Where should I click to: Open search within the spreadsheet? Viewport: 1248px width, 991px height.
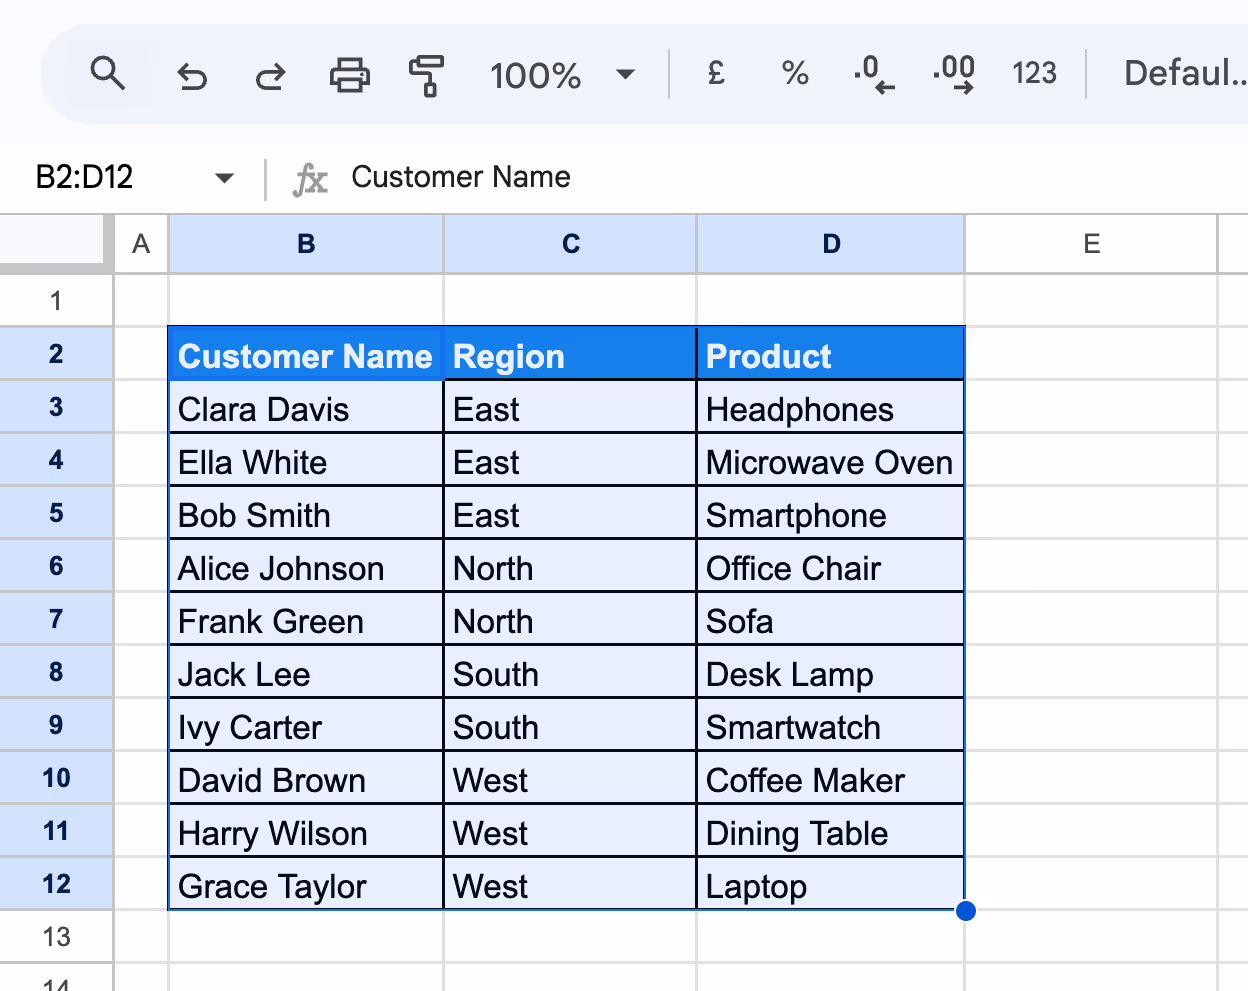[x=108, y=73]
